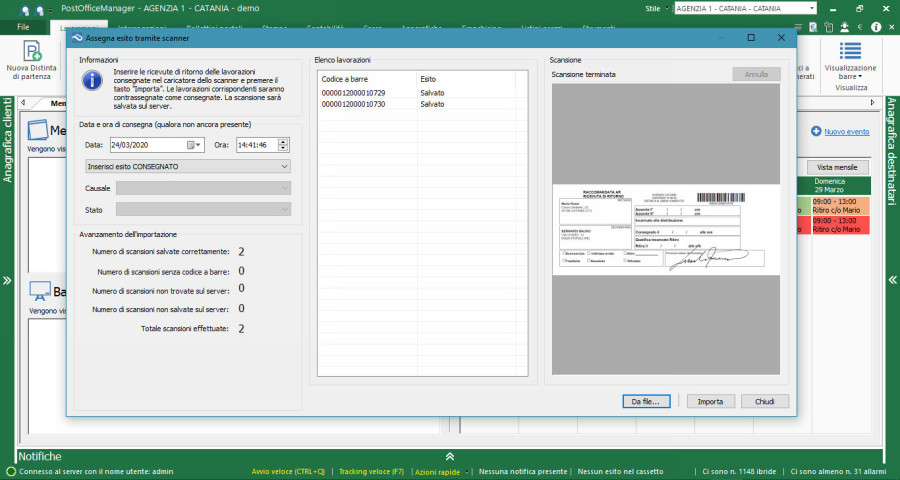The height and width of the screenshot is (480, 900).
Task: Click the support operator icon in top-right toolbar
Action: pos(844,27)
